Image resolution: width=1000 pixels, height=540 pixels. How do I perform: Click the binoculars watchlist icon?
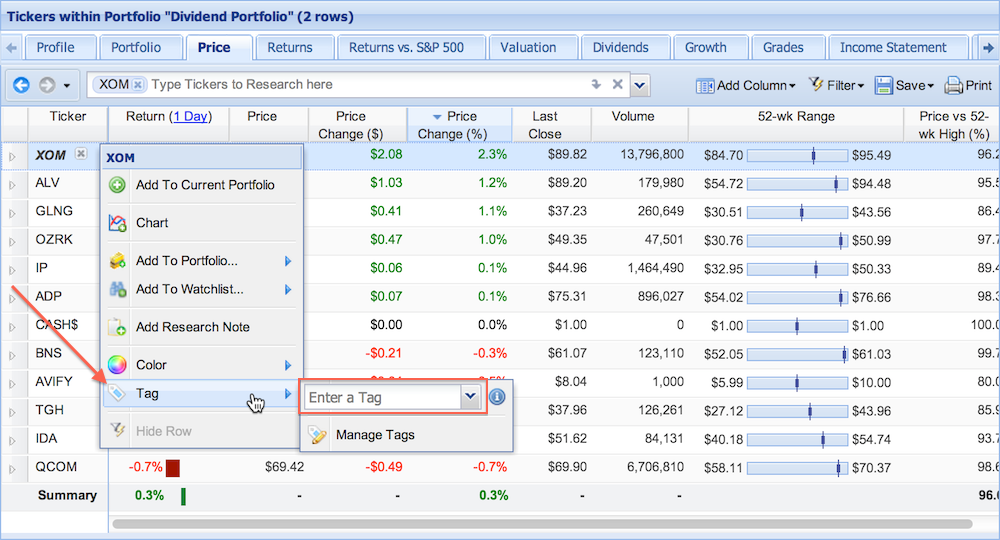[117, 289]
